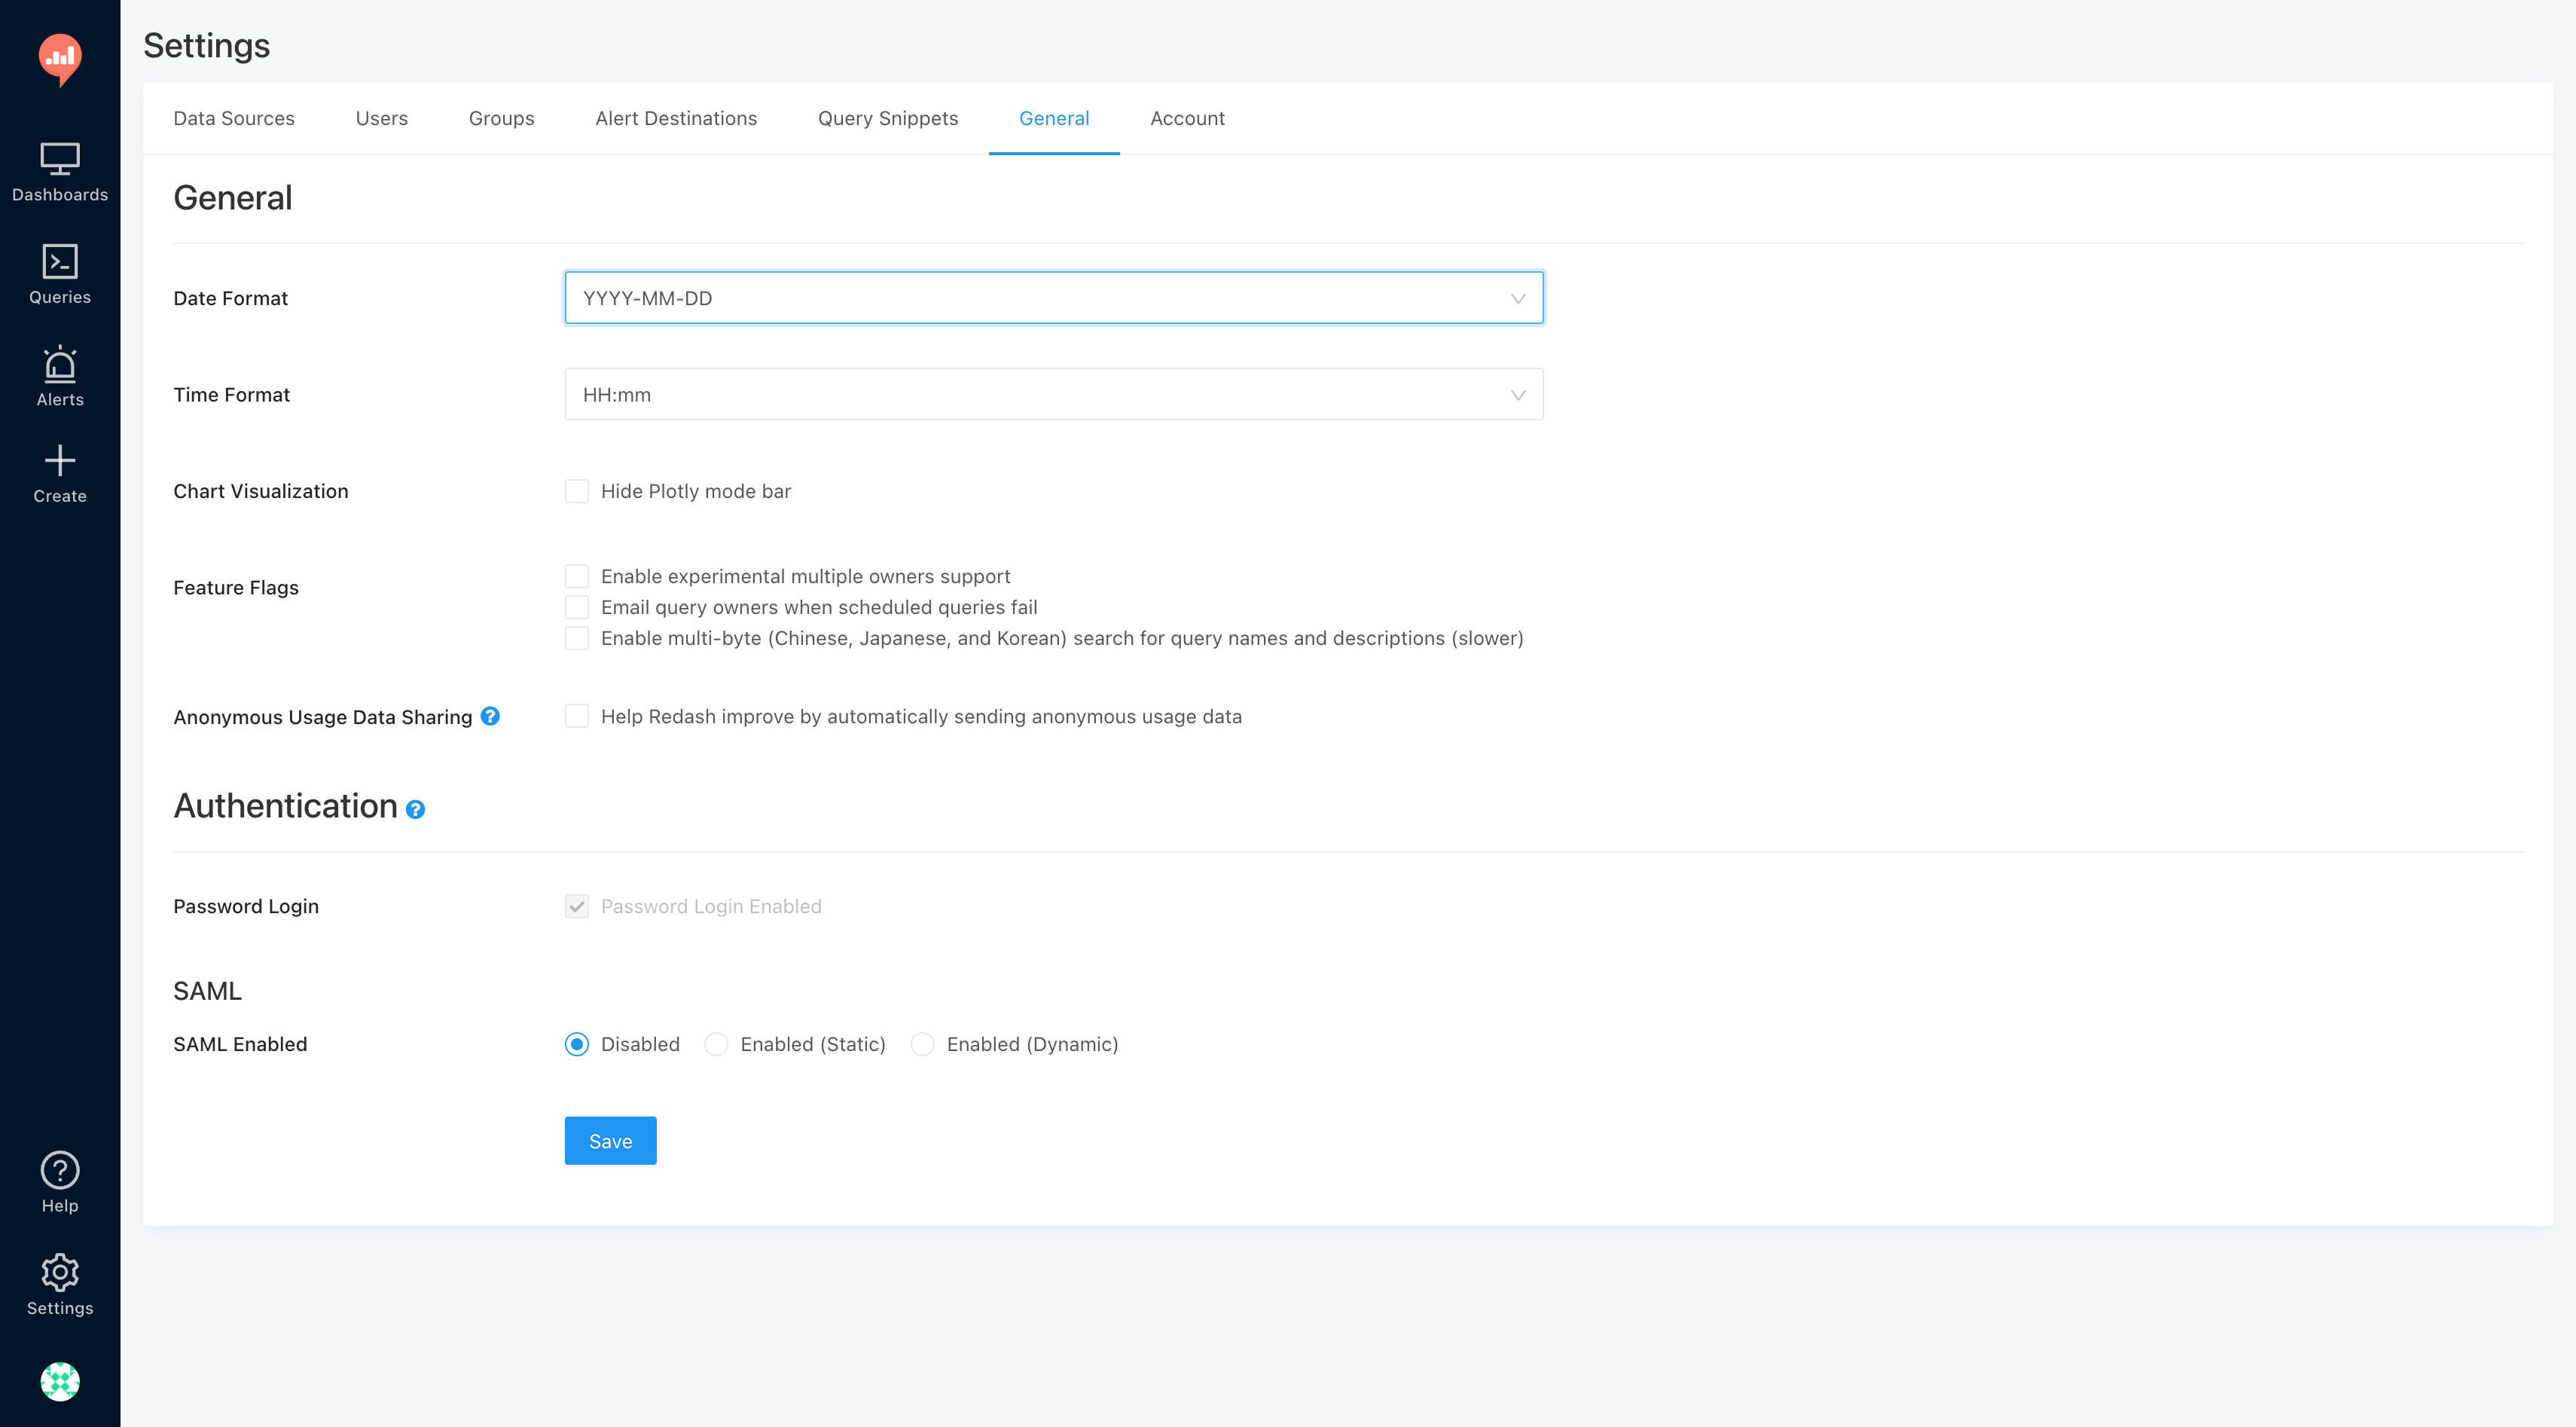The image size is (2576, 1427).
Task: Open the Time Format dropdown
Action: click(x=1053, y=394)
